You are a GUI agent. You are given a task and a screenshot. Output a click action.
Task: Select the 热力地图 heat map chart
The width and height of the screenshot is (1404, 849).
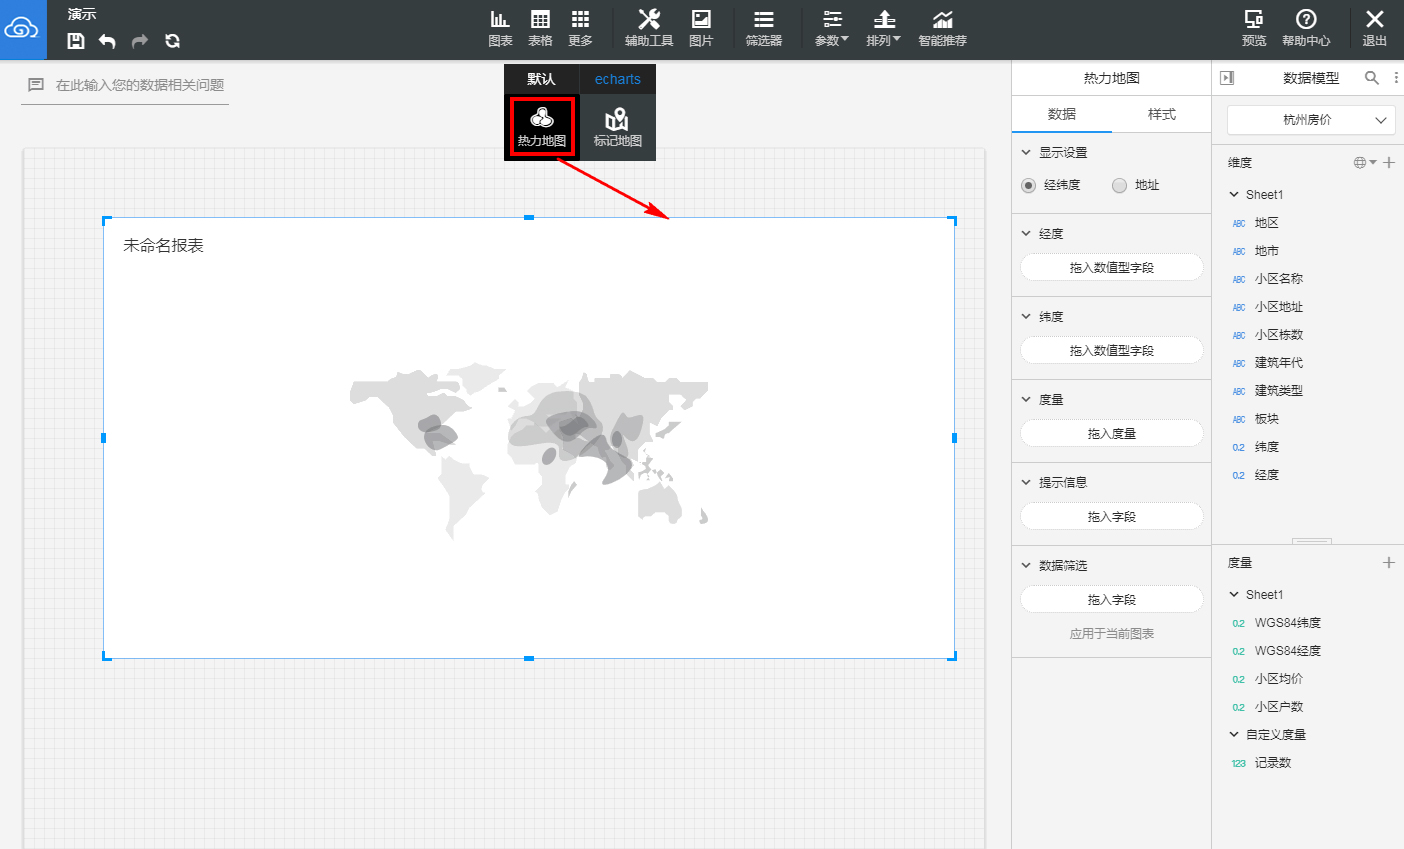click(x=542, y=127)
